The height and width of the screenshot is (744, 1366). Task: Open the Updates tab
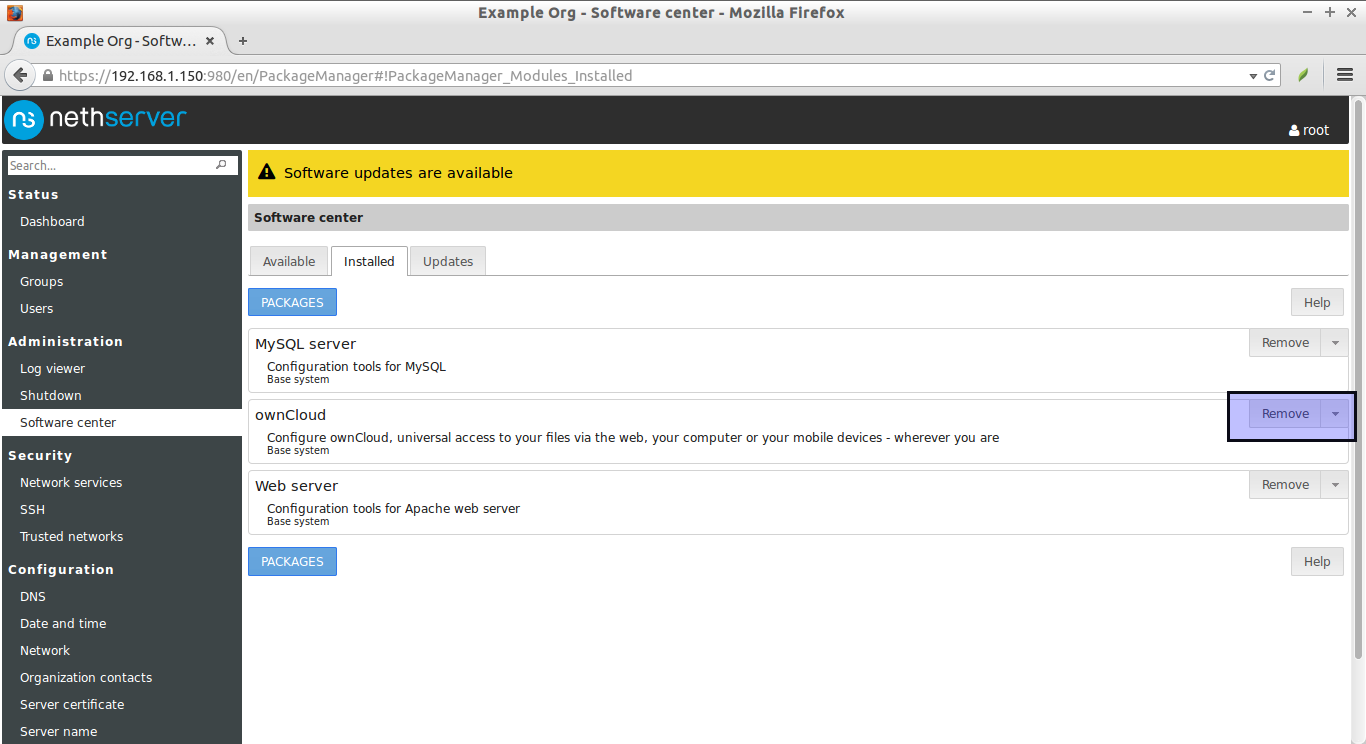click(x=448, y=261)
